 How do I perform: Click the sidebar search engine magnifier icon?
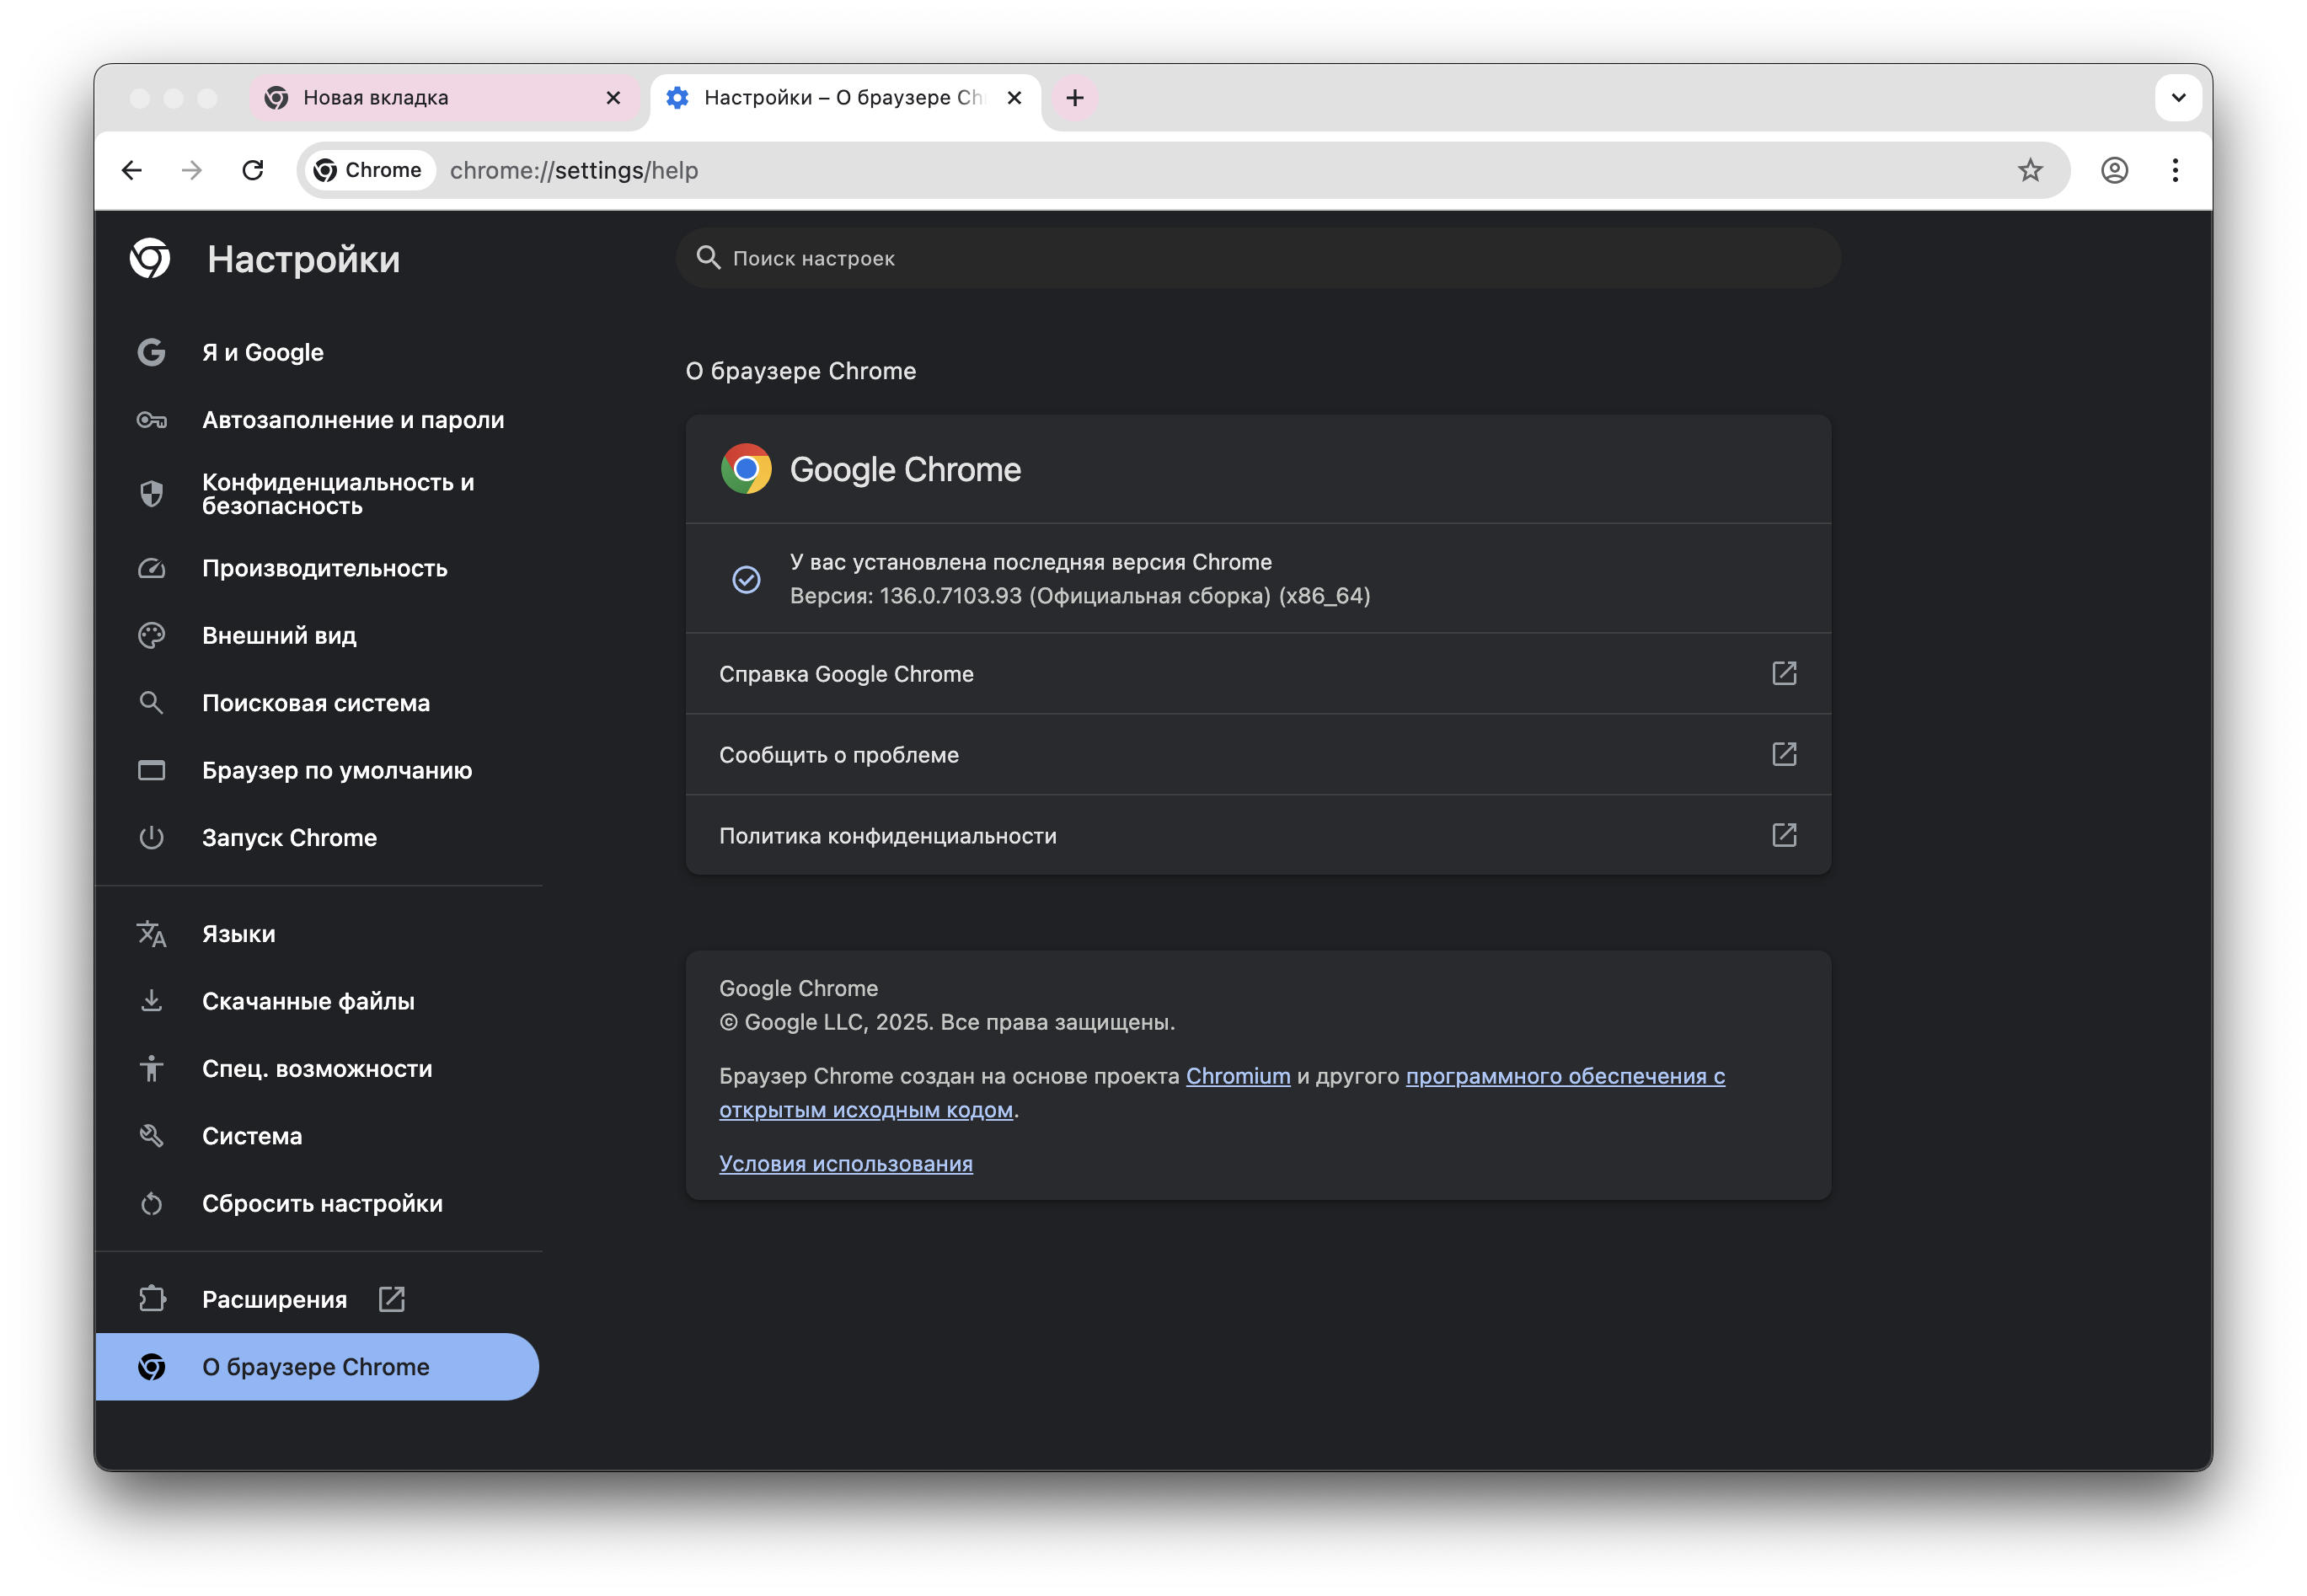151,703
